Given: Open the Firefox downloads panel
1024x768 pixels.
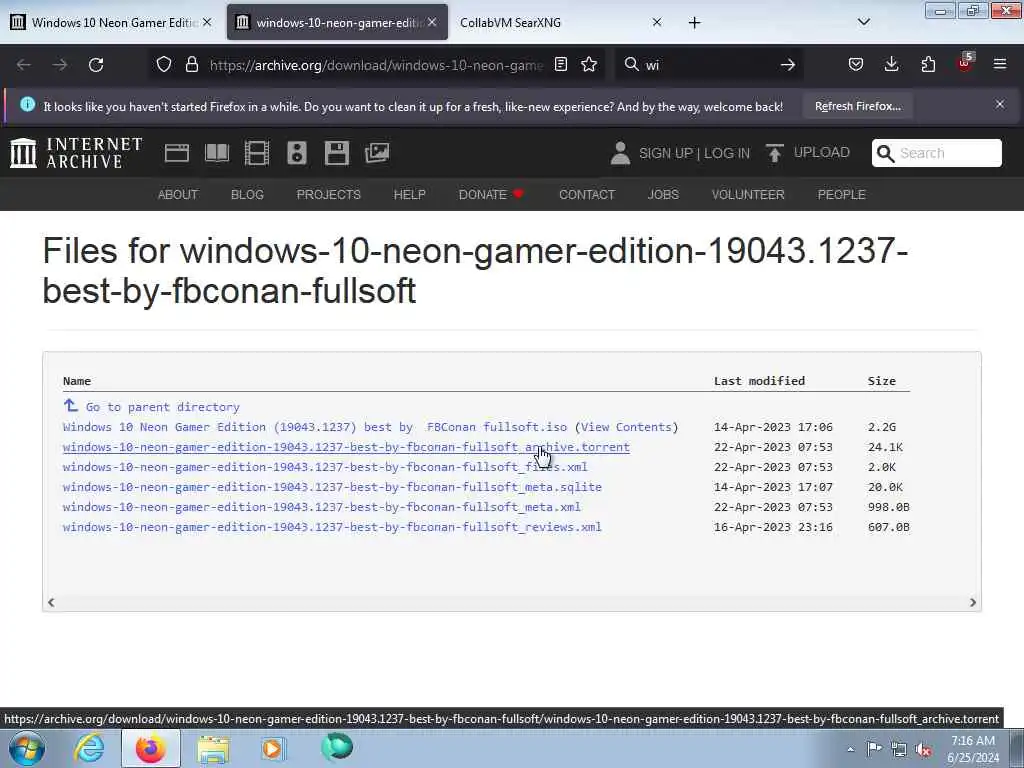Looking at the screenshot, I should pos(891,65).
